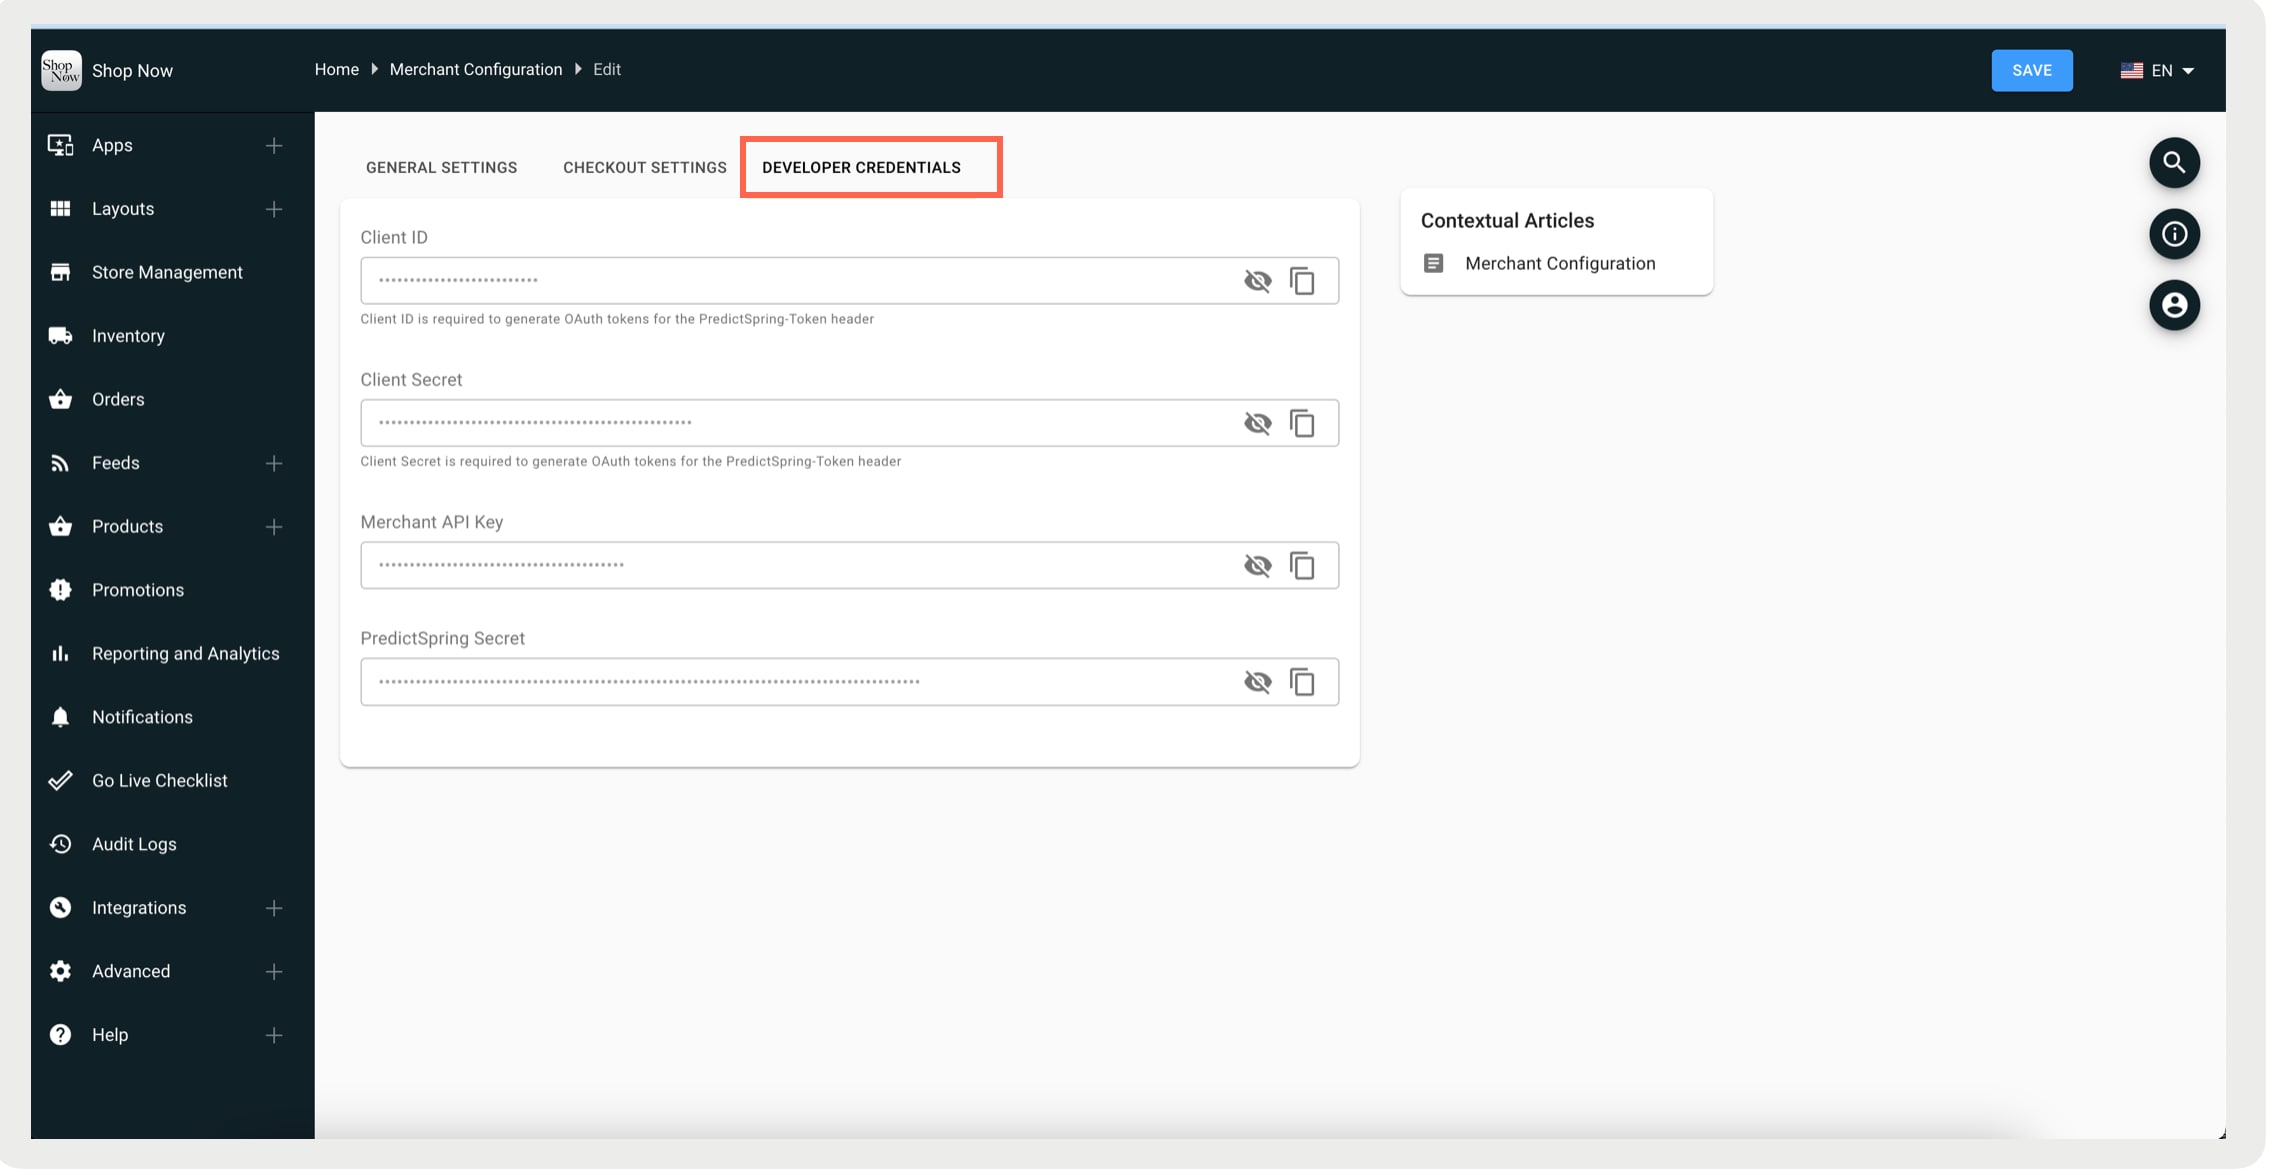The height and width of the screenshot is (1170, 2270).
Task: Select the Store Management icon
Action: [x=60, y=271]
